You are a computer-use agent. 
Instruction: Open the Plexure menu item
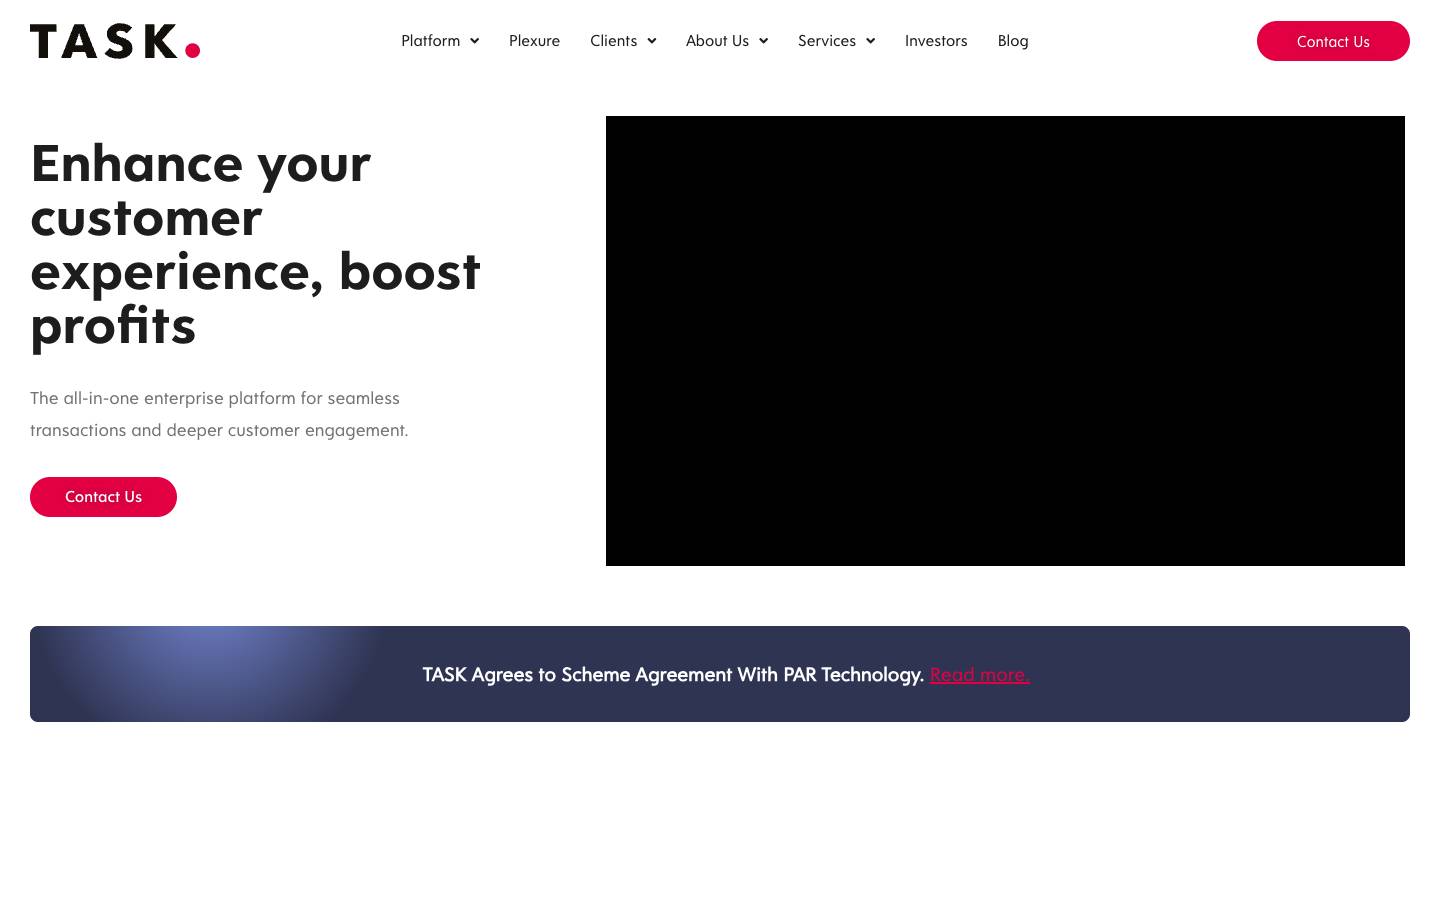pos(534,41)
